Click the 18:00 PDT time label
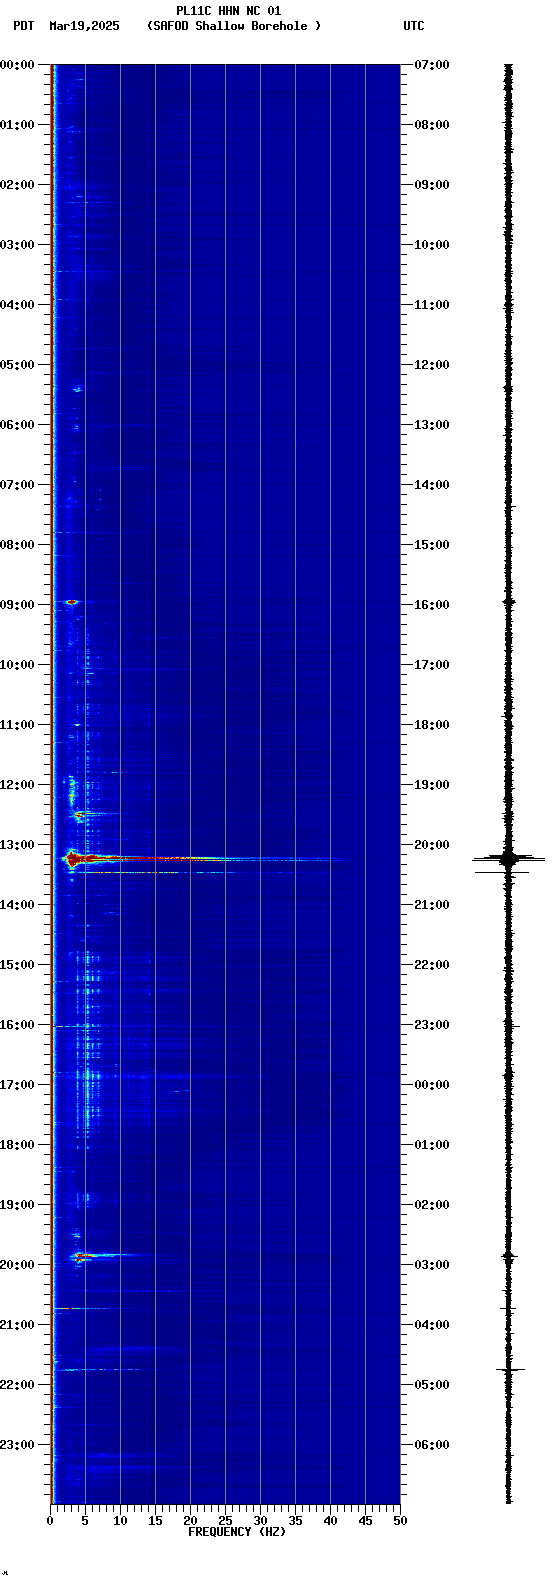This screenshot has width=552, height=1584. [x=17, y=1145]
